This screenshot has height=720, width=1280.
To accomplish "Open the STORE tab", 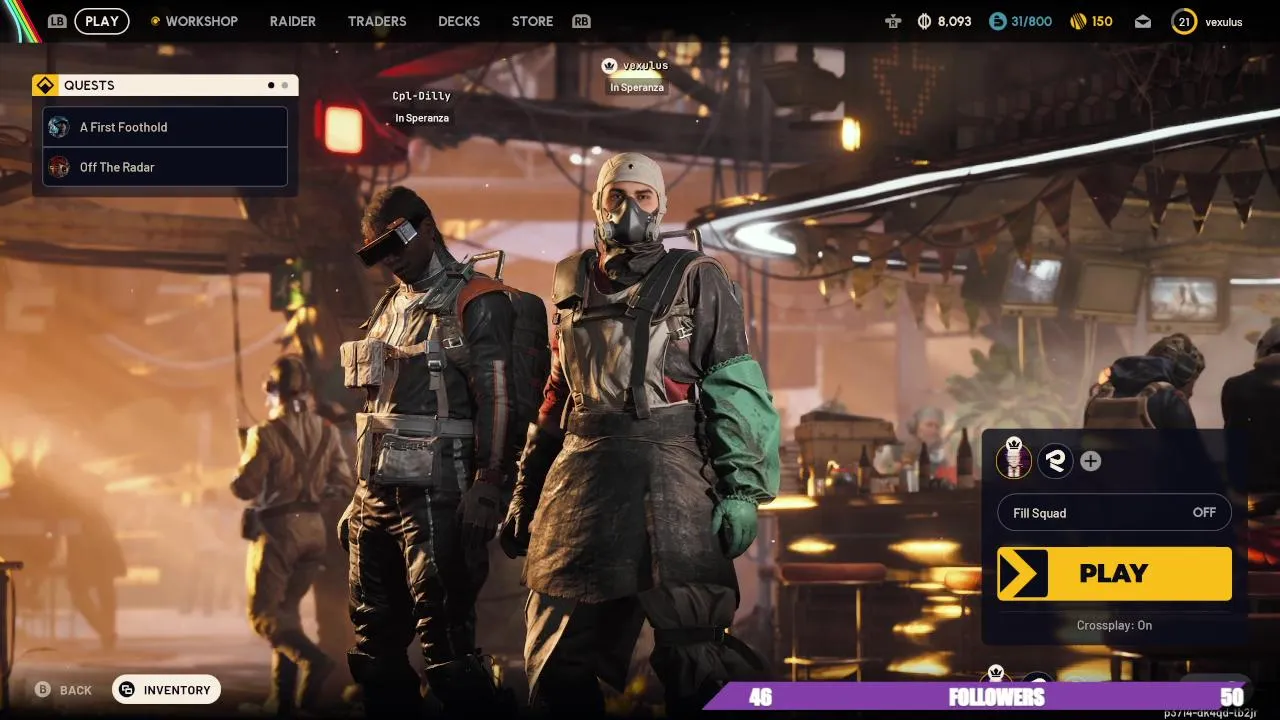I will click(532, 21).
